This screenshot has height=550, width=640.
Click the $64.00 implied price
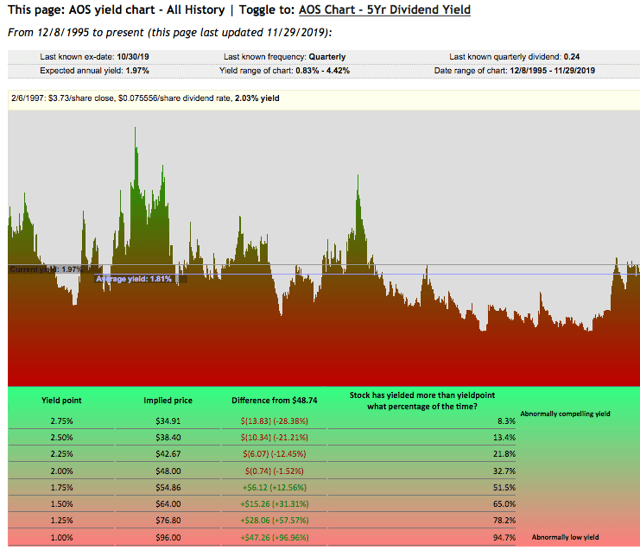[168, 504]
